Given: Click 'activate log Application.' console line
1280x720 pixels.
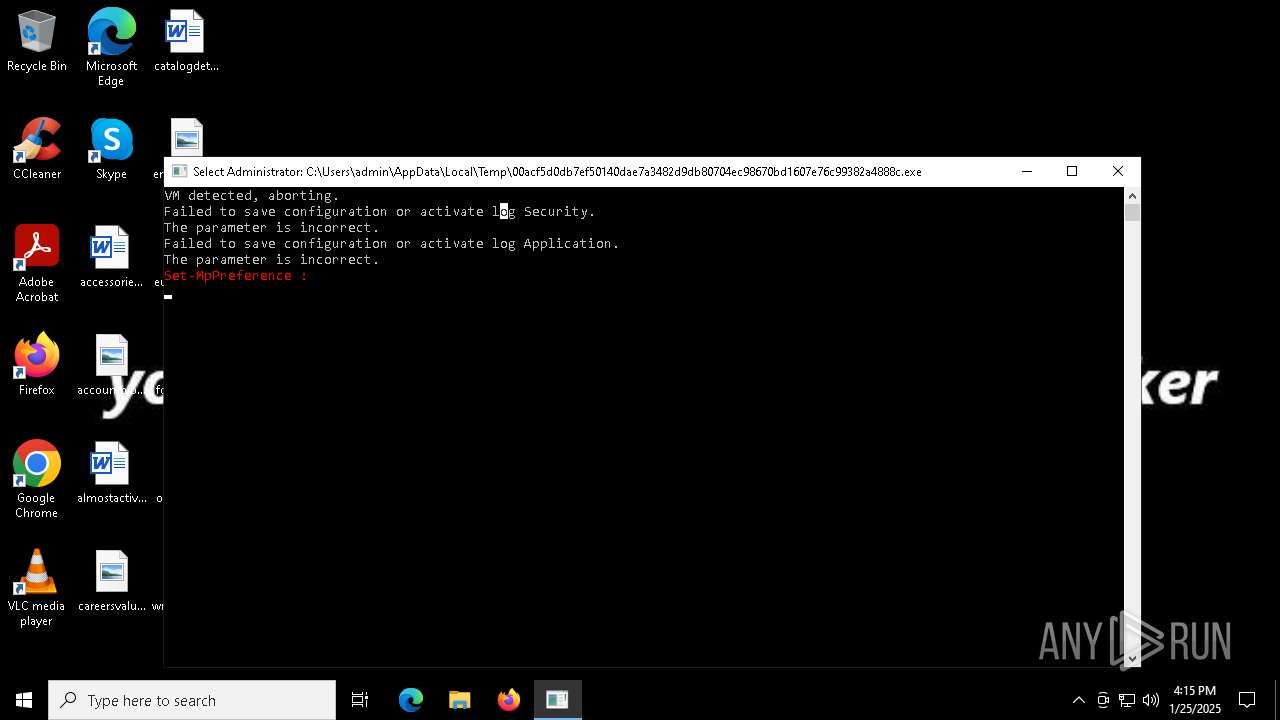Looking at the screenshot, I should pos(519,244).
